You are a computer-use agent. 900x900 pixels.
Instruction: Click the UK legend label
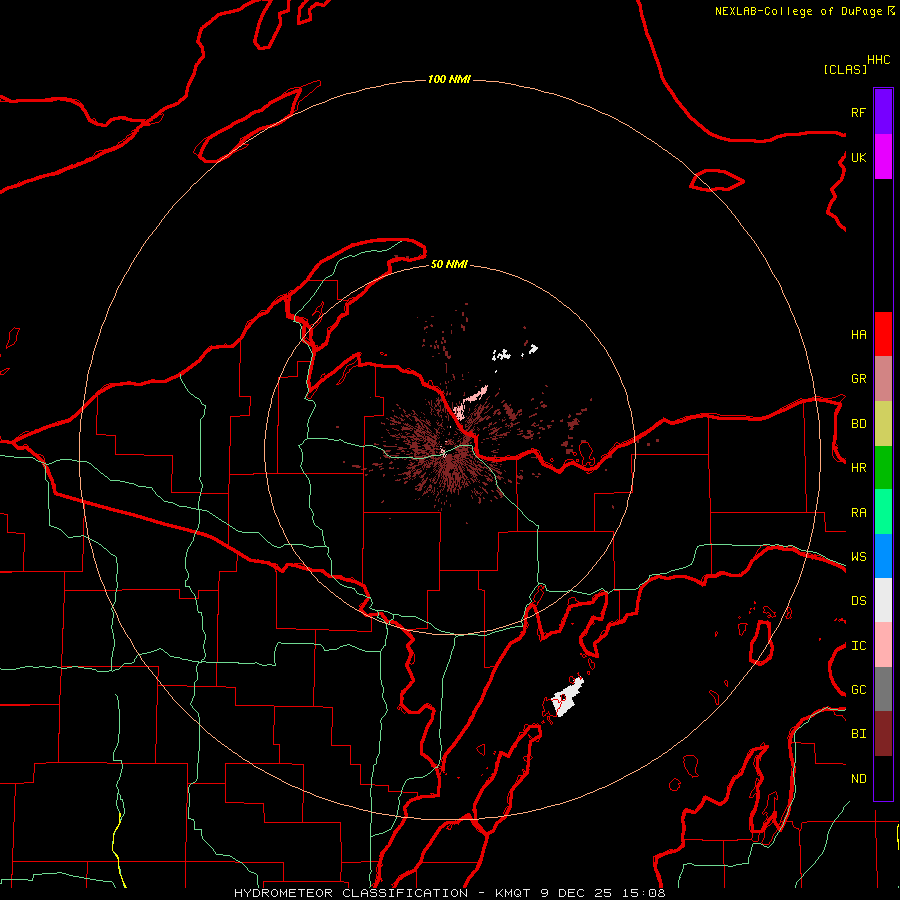point(858,158)
